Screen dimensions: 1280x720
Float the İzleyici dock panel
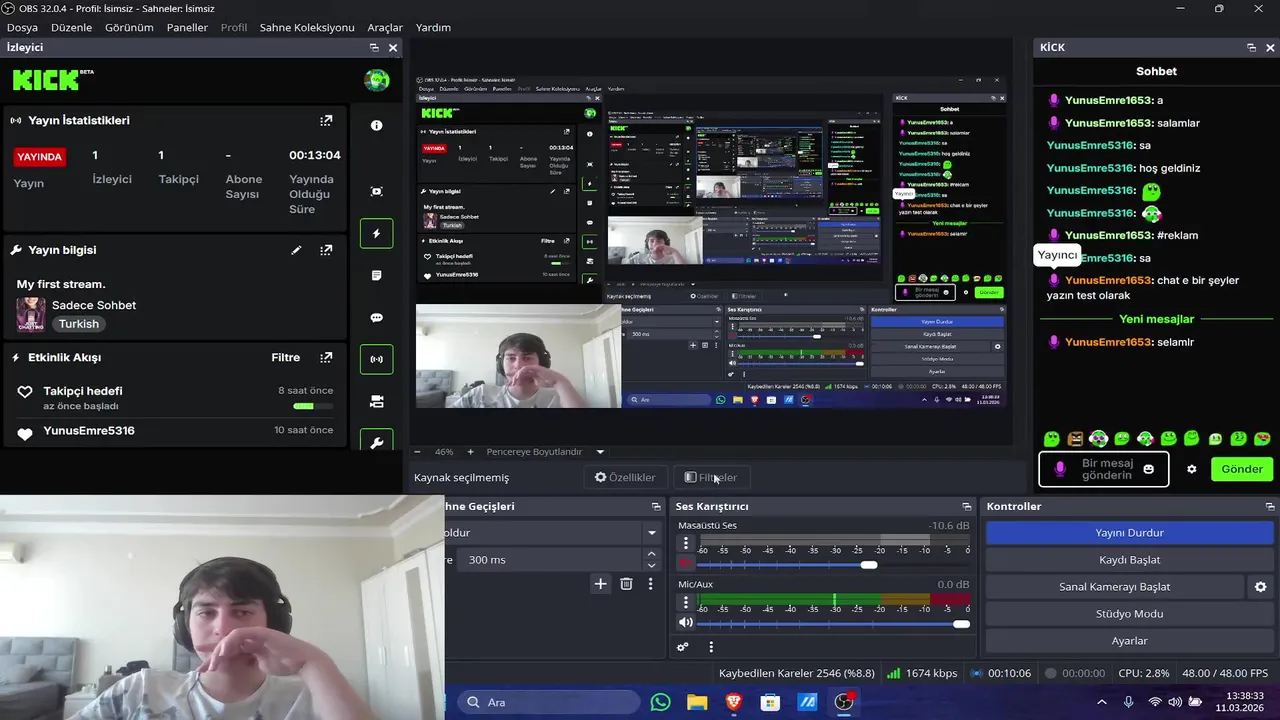[x=374, y=47]
